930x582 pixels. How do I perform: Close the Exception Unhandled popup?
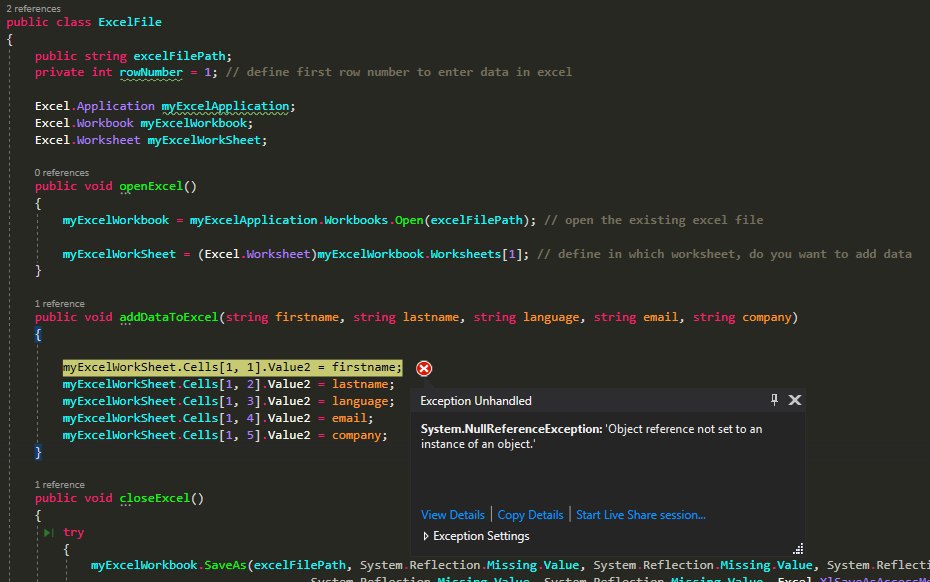point(795,400)
